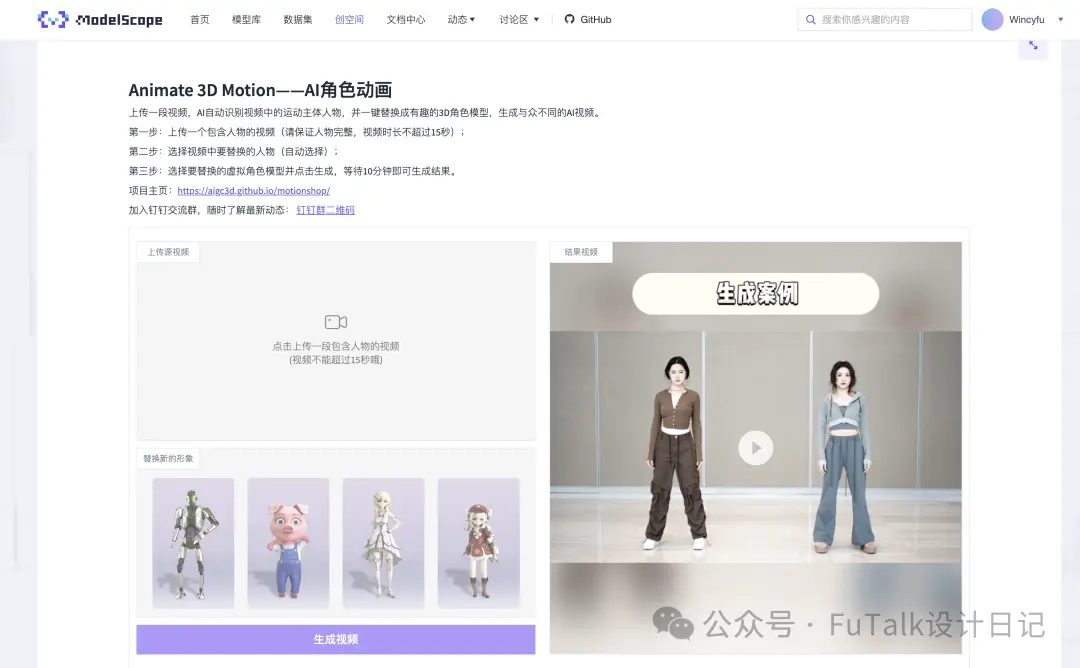Click the 第三步 instruction line
The height and width of the screenshot is (668, 1080).
click(x=293, y=171)
